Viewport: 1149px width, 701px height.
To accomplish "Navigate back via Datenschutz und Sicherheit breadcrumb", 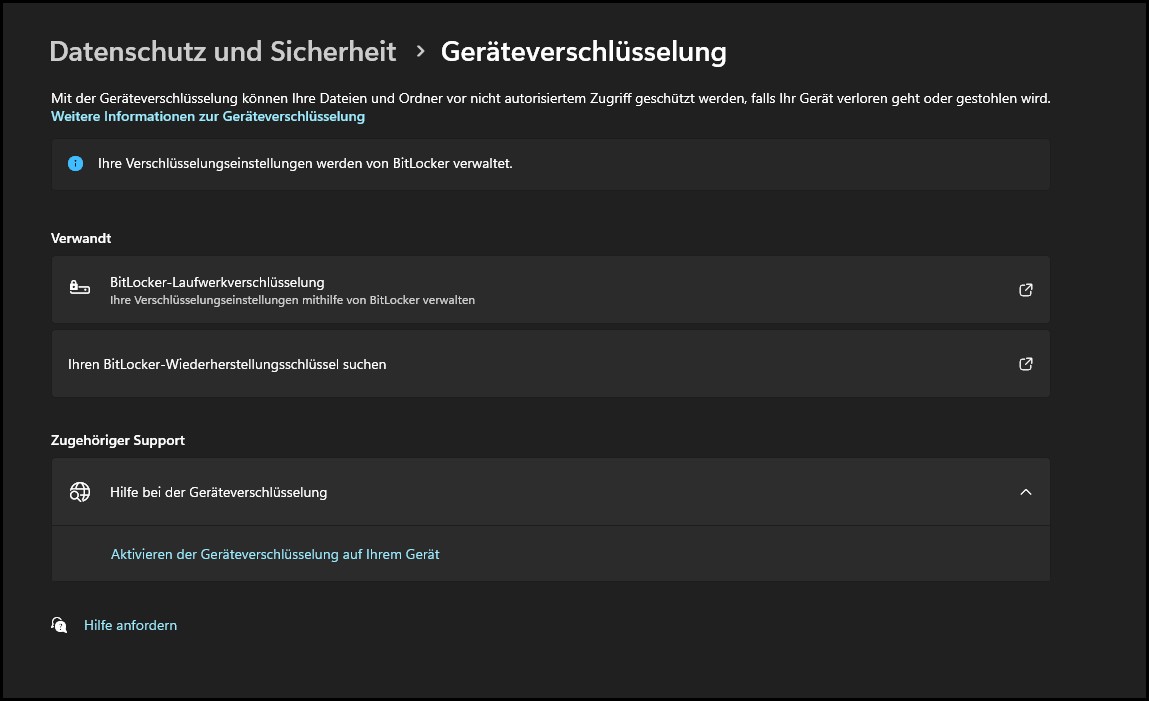I will point(222,52).
